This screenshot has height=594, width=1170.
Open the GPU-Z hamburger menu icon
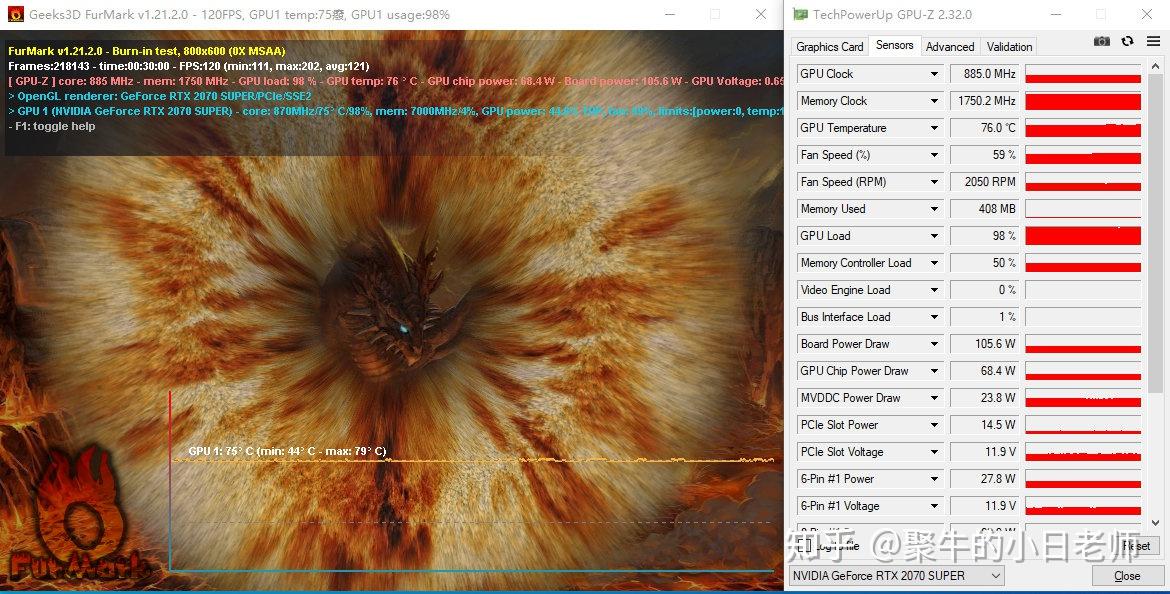click(1154, 42)
